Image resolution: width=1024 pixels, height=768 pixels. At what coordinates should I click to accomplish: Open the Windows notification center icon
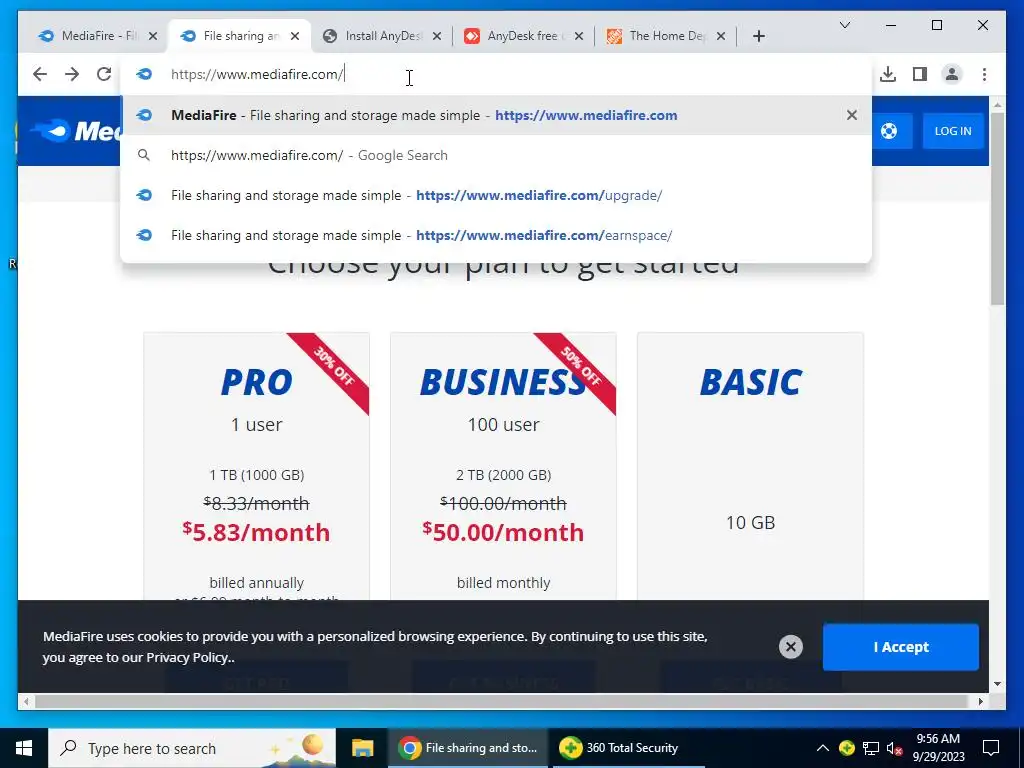coord(991,748)
